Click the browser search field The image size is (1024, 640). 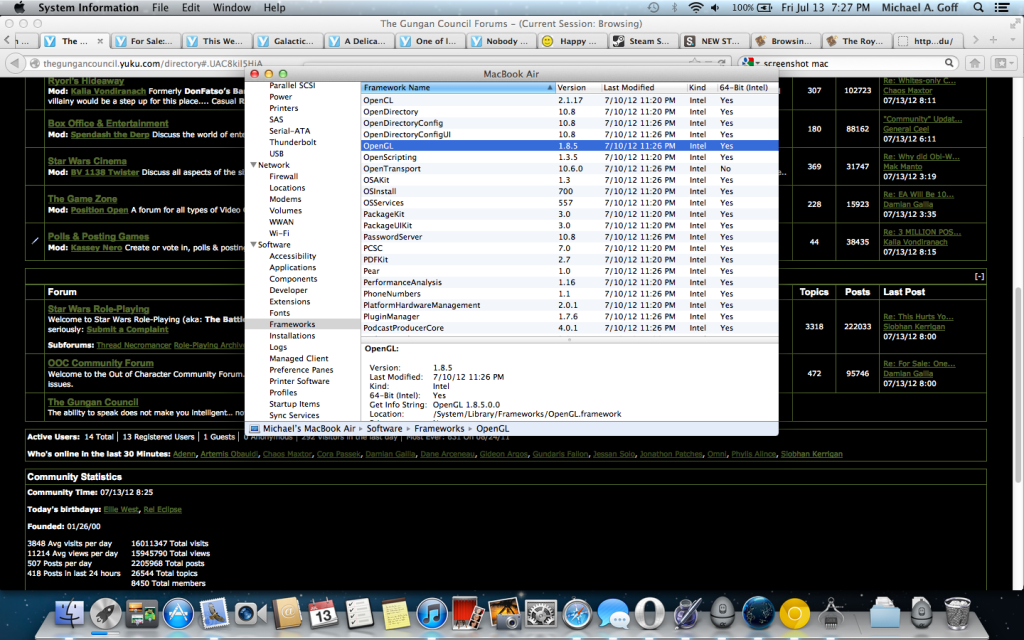(852, 63)
